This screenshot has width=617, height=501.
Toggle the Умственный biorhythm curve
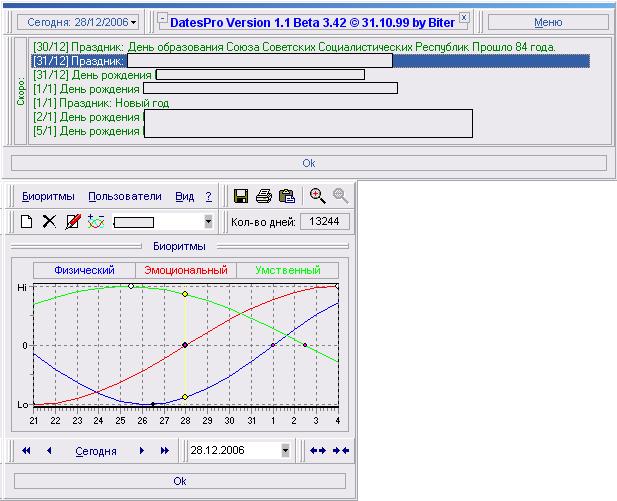(x=287, y=270)
